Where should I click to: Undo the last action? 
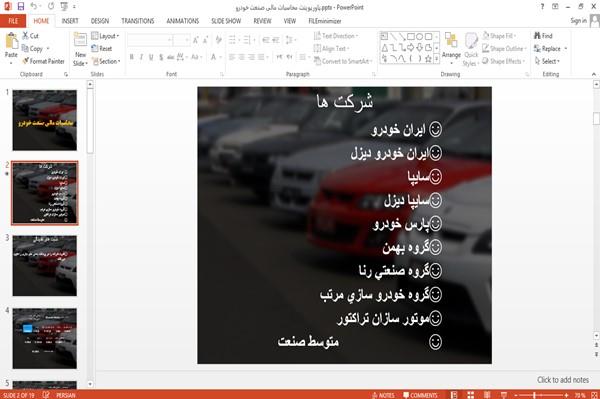[x=34, y=7]
